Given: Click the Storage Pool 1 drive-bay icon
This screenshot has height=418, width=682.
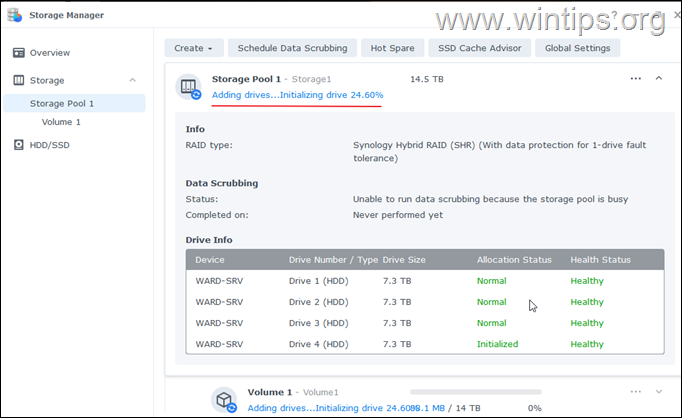Looking at the screenshot, I should [189, 87].
